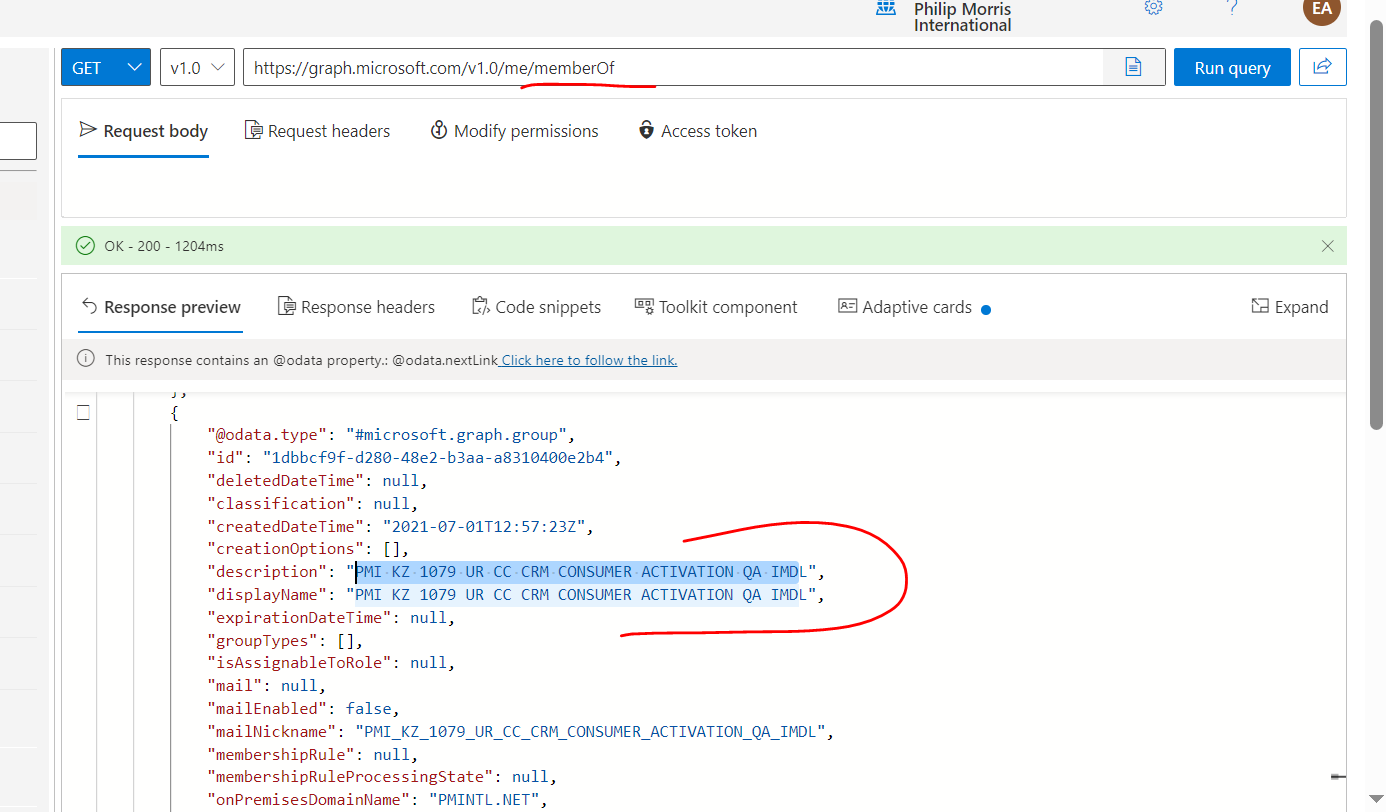This screenshot has height=812, width=1386.
Task: Share the query using the share icon
Action: coord(1322,67)
